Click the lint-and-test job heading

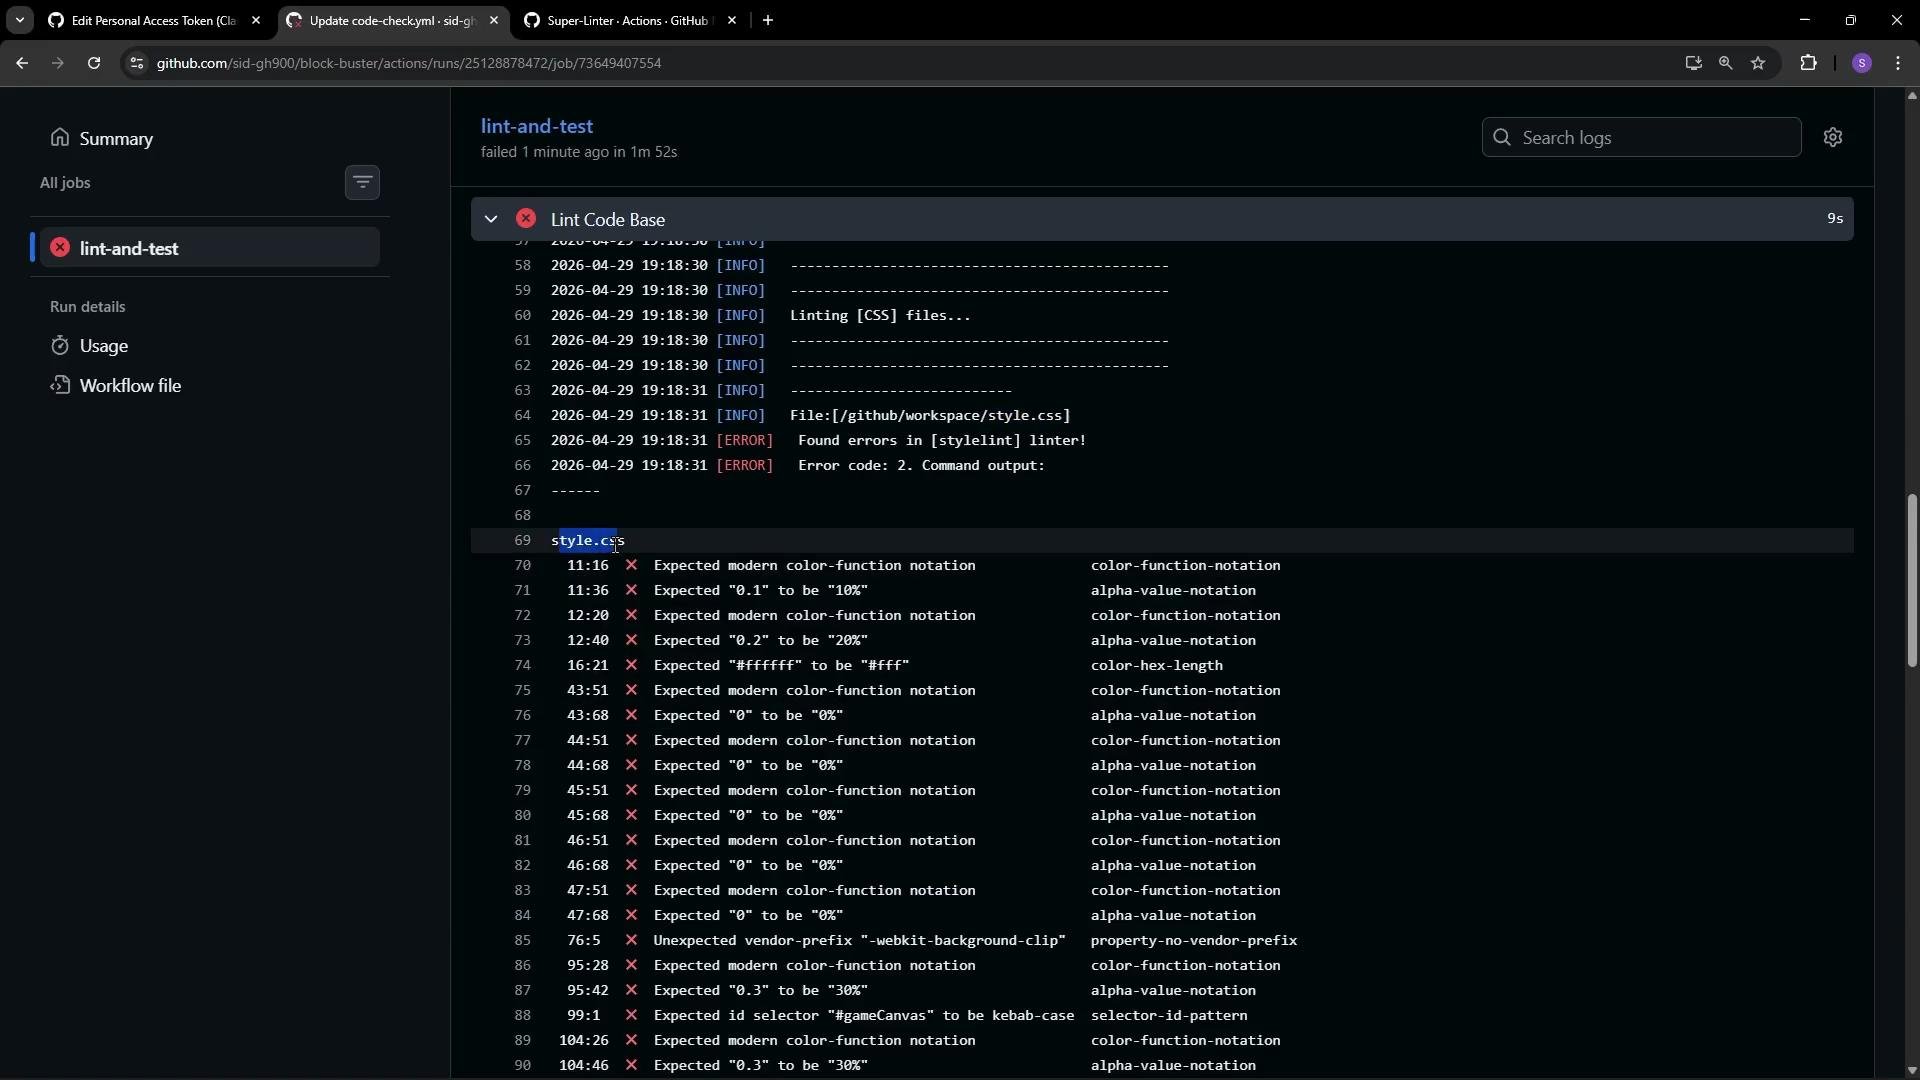(537, 126)
